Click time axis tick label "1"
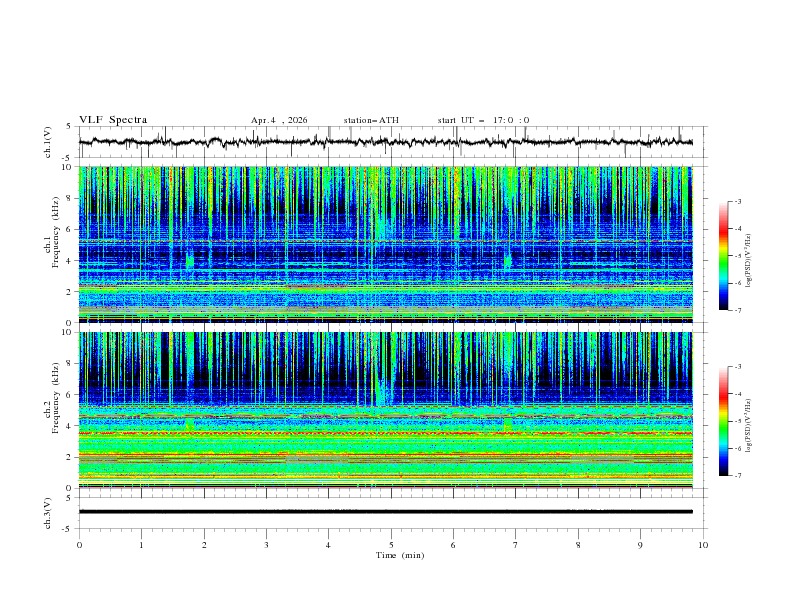 [x=141, y=545]
